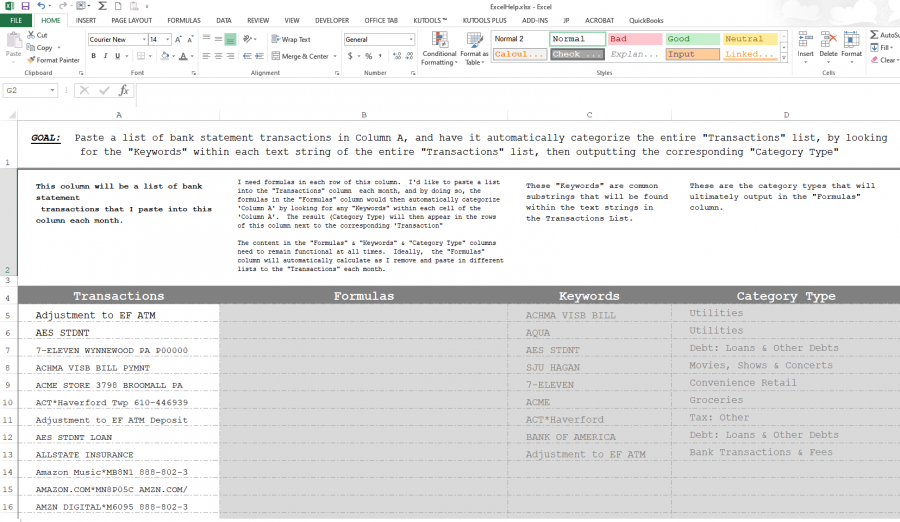Screen dimensions: 900x522
Task: Decrease the indent
Action: [x=247, y=56]
